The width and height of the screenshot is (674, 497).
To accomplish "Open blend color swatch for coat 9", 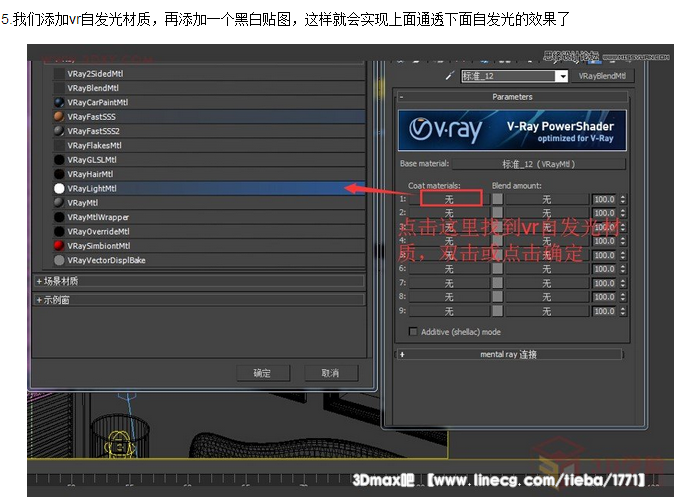I will click(497, 311).
